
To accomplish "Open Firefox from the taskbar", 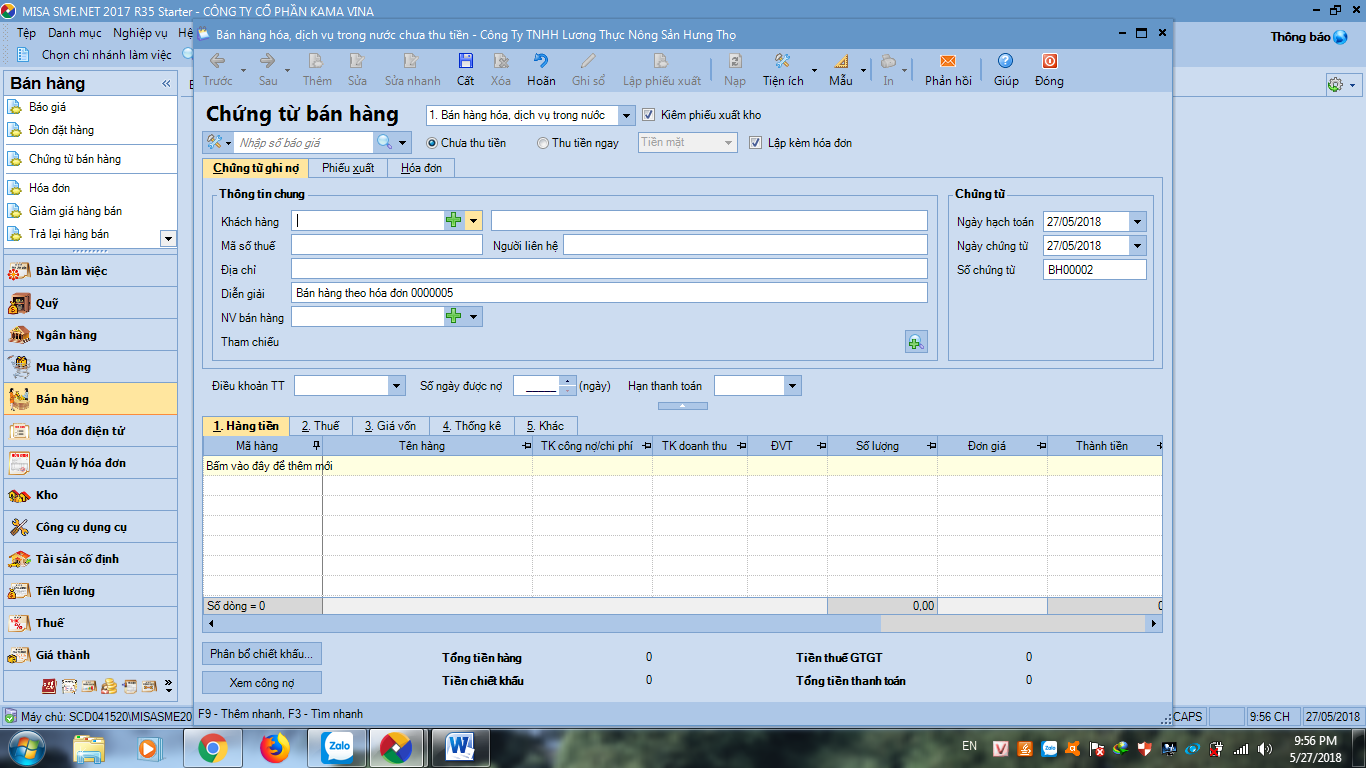I will pos(273,747).
